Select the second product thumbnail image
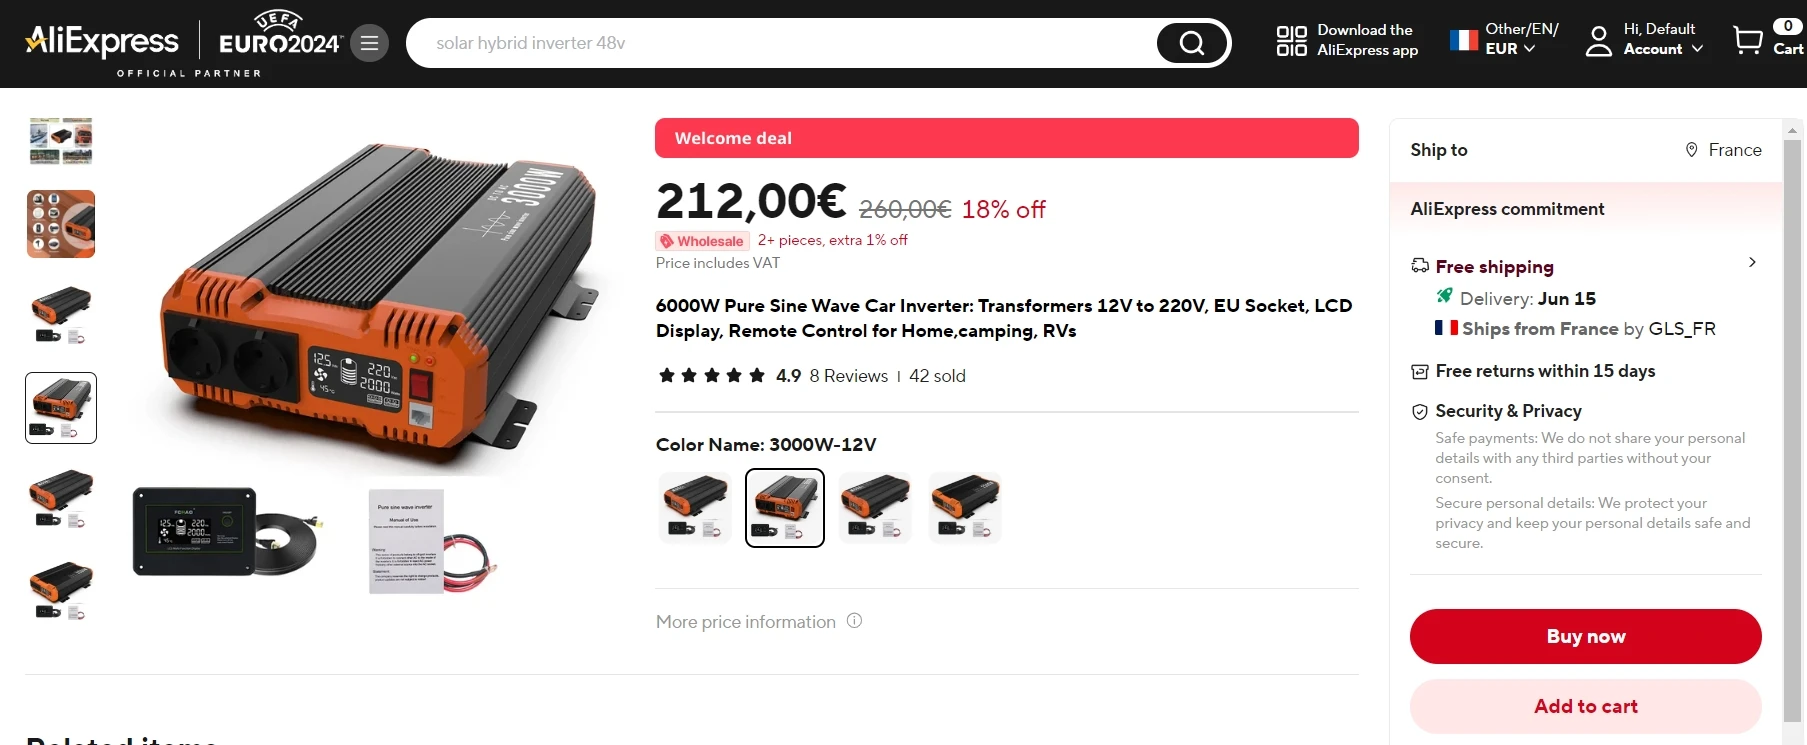The image size is (1807, 745). pyautogui.click(x=61, y=224)
